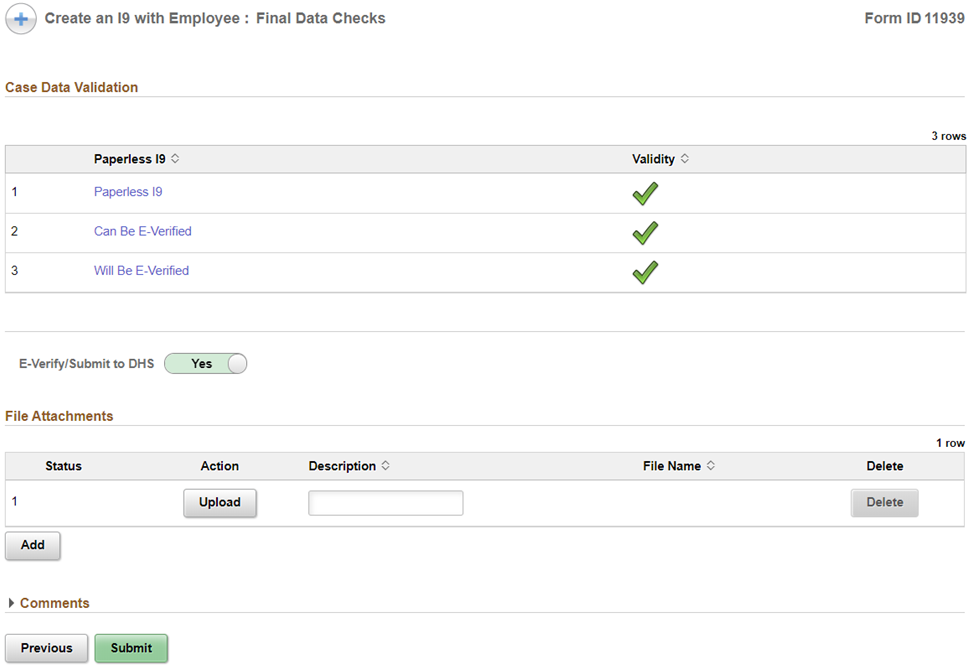
Task: Focus the attachment Description text field
Action: 385,503
